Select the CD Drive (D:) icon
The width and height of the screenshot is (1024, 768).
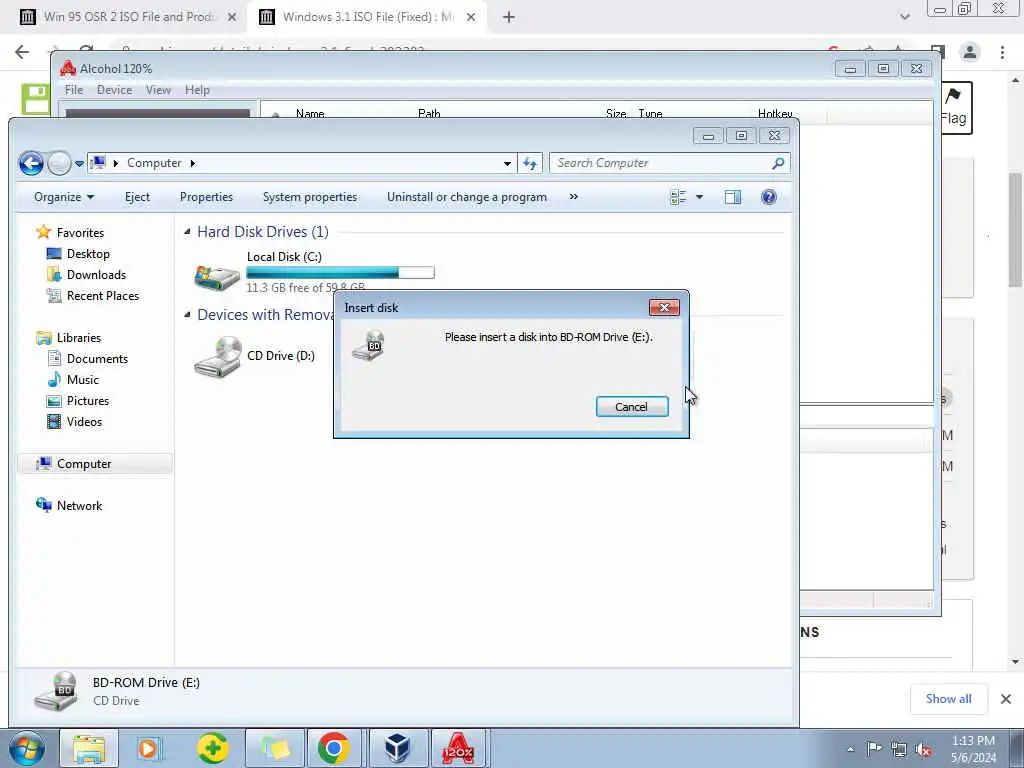coord(217,357)
